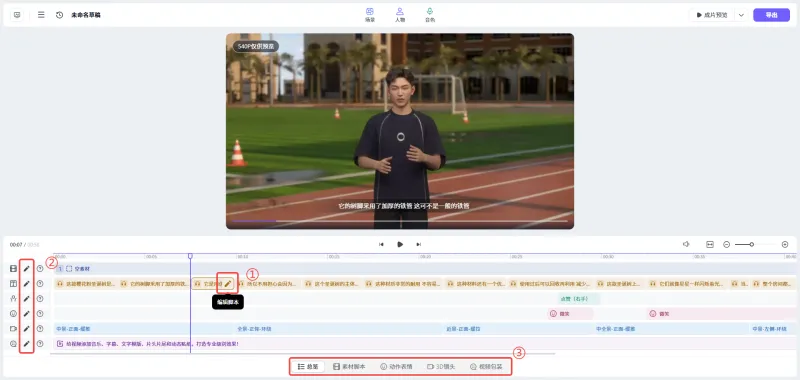Select the first script clip in the timeline
This screenshot has height=380, width=800.
coord(86,284)
